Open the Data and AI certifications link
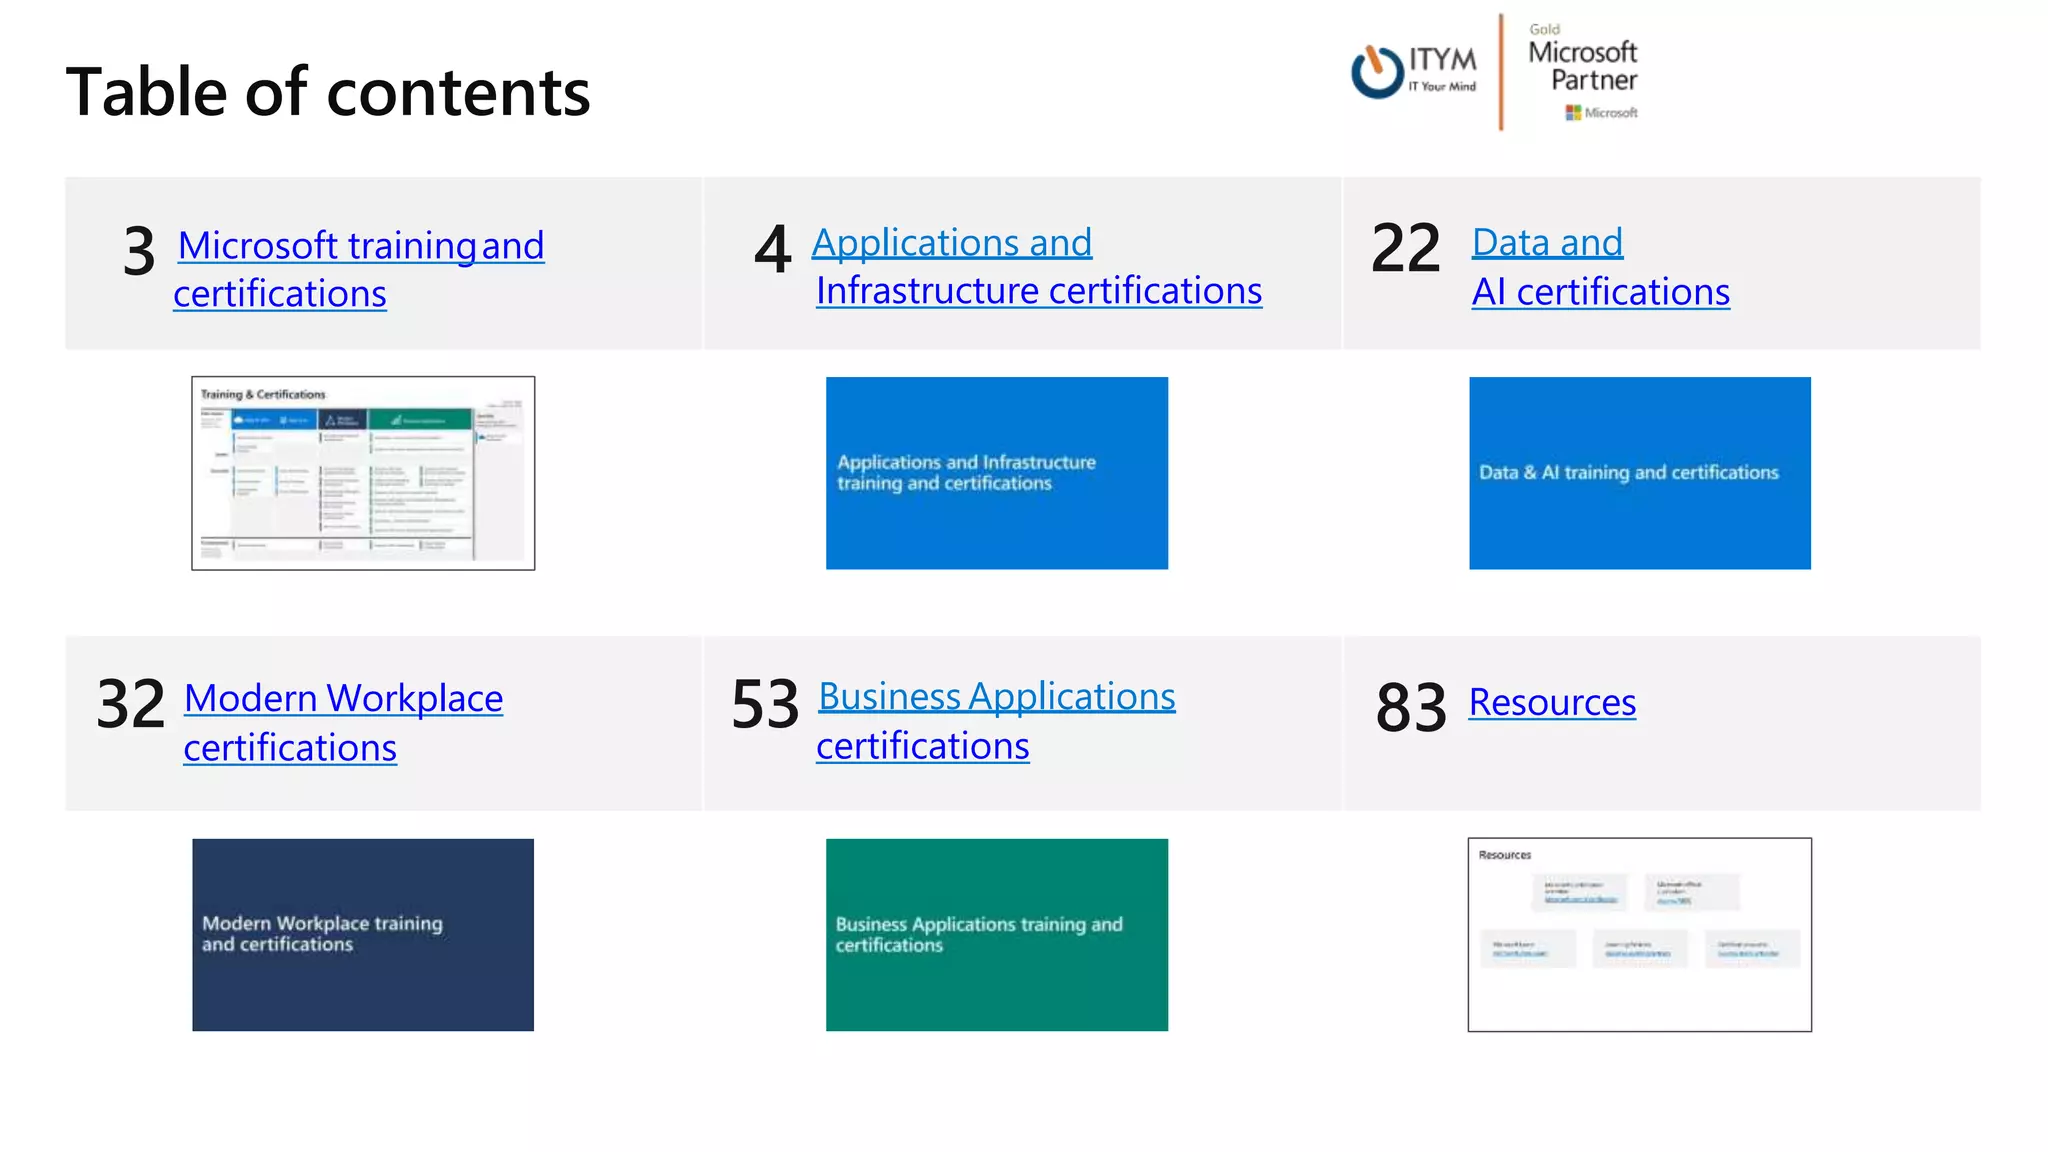This screenshot has height=1152, width=2048. pos(1600,267)
